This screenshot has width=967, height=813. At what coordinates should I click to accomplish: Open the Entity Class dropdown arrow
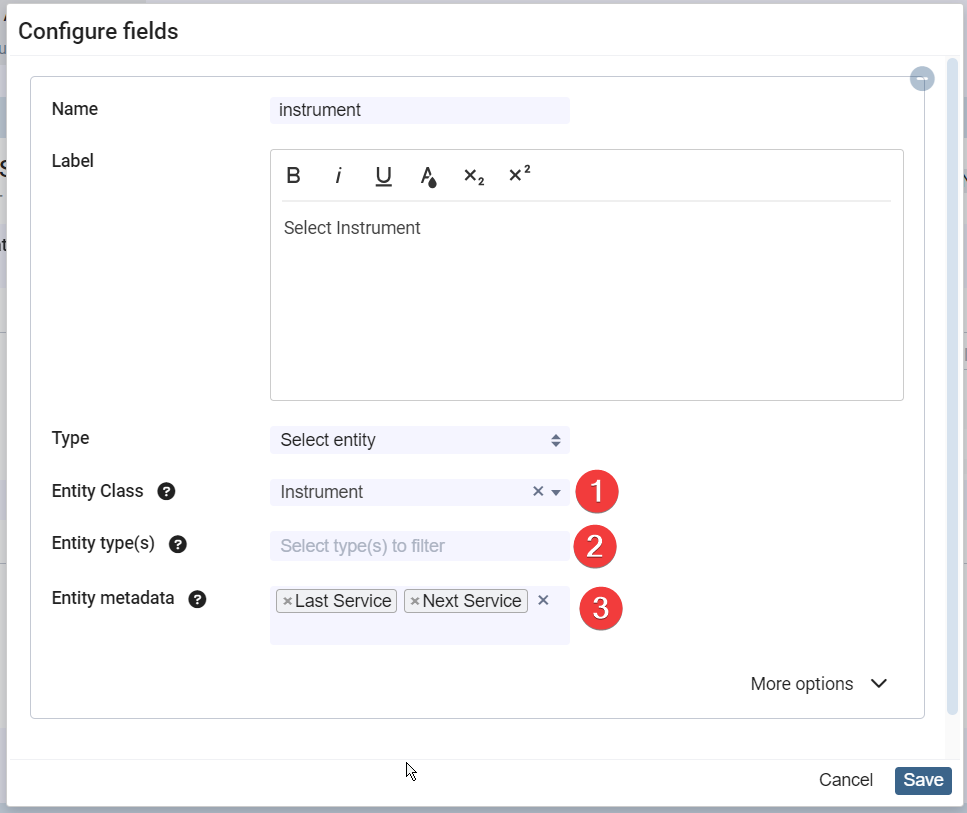pyautogui.click(x=557, y=492)
